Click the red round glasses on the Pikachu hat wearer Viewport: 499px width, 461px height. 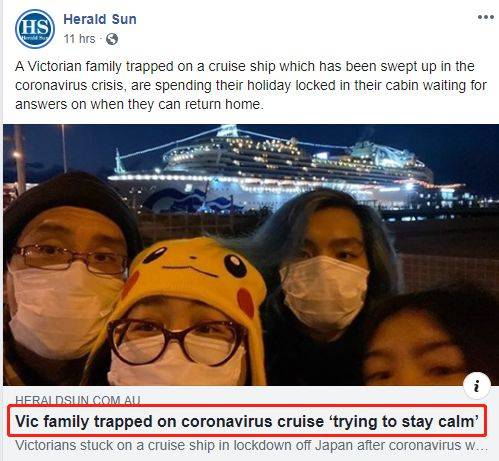(x=177, y=342)
